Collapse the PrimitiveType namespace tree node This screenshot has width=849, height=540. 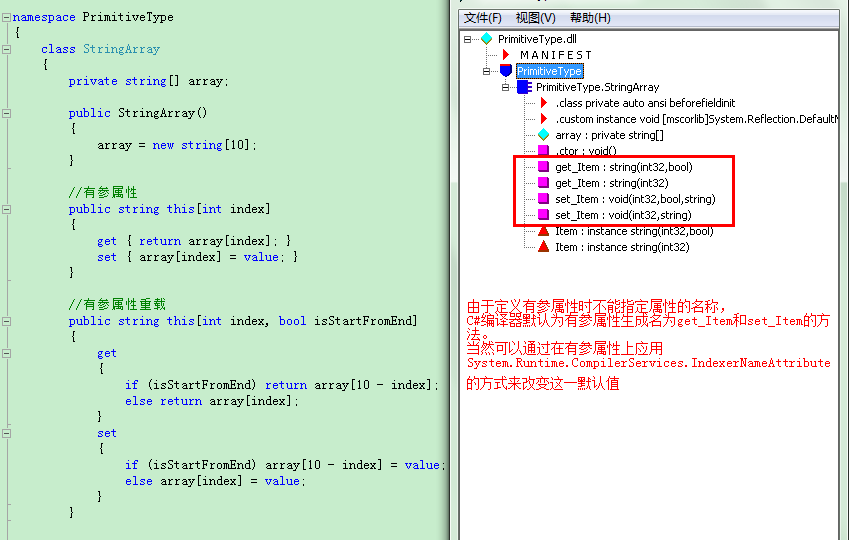[x=486, y=71]
